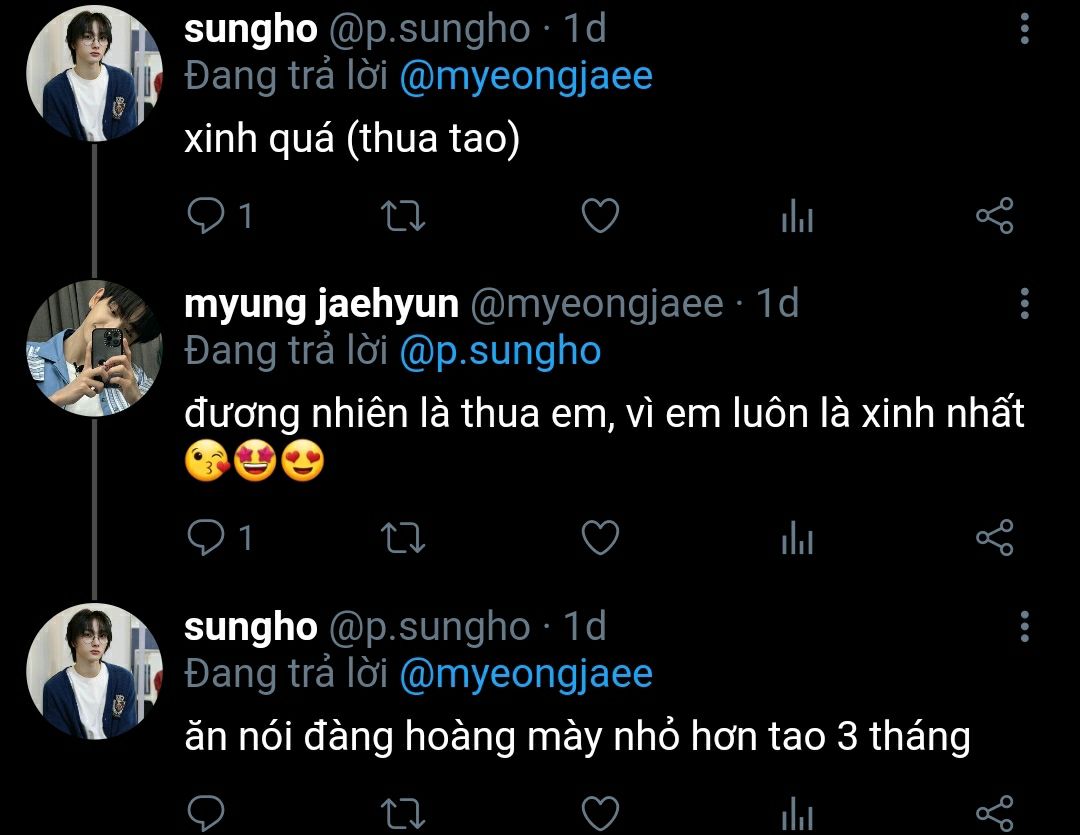
Task: Open more options for sungho's first tweet
Action: tap(1025, 29)
